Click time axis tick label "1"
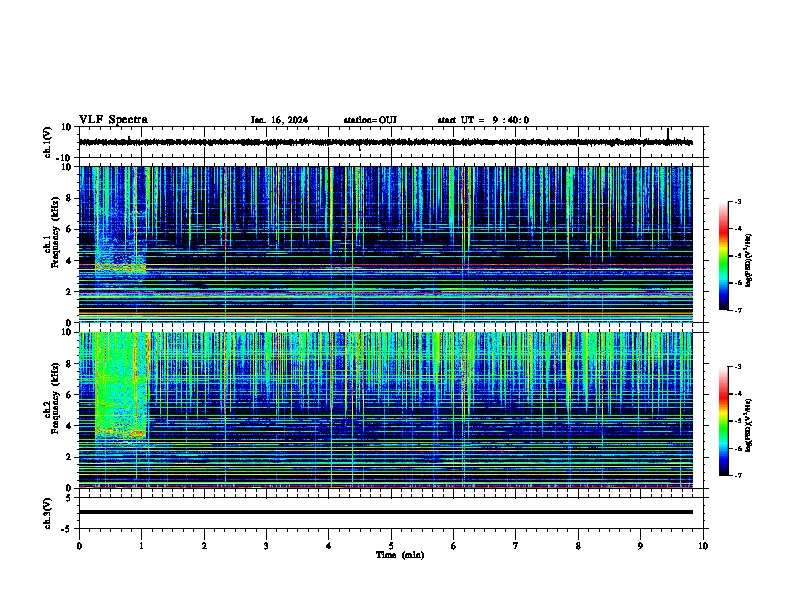Screen dimensions: 792x612 point(141,546)
